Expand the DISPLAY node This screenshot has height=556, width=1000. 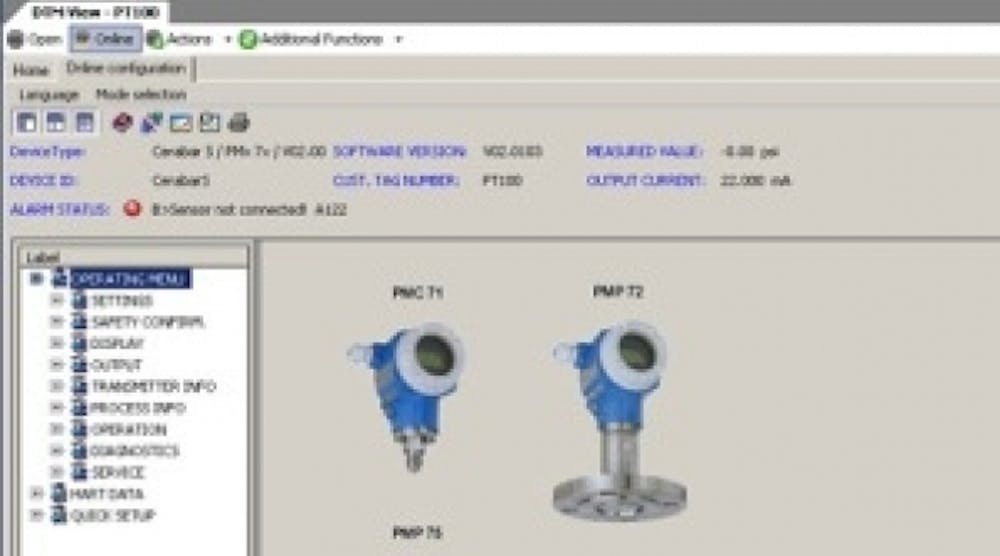point(56,344)
